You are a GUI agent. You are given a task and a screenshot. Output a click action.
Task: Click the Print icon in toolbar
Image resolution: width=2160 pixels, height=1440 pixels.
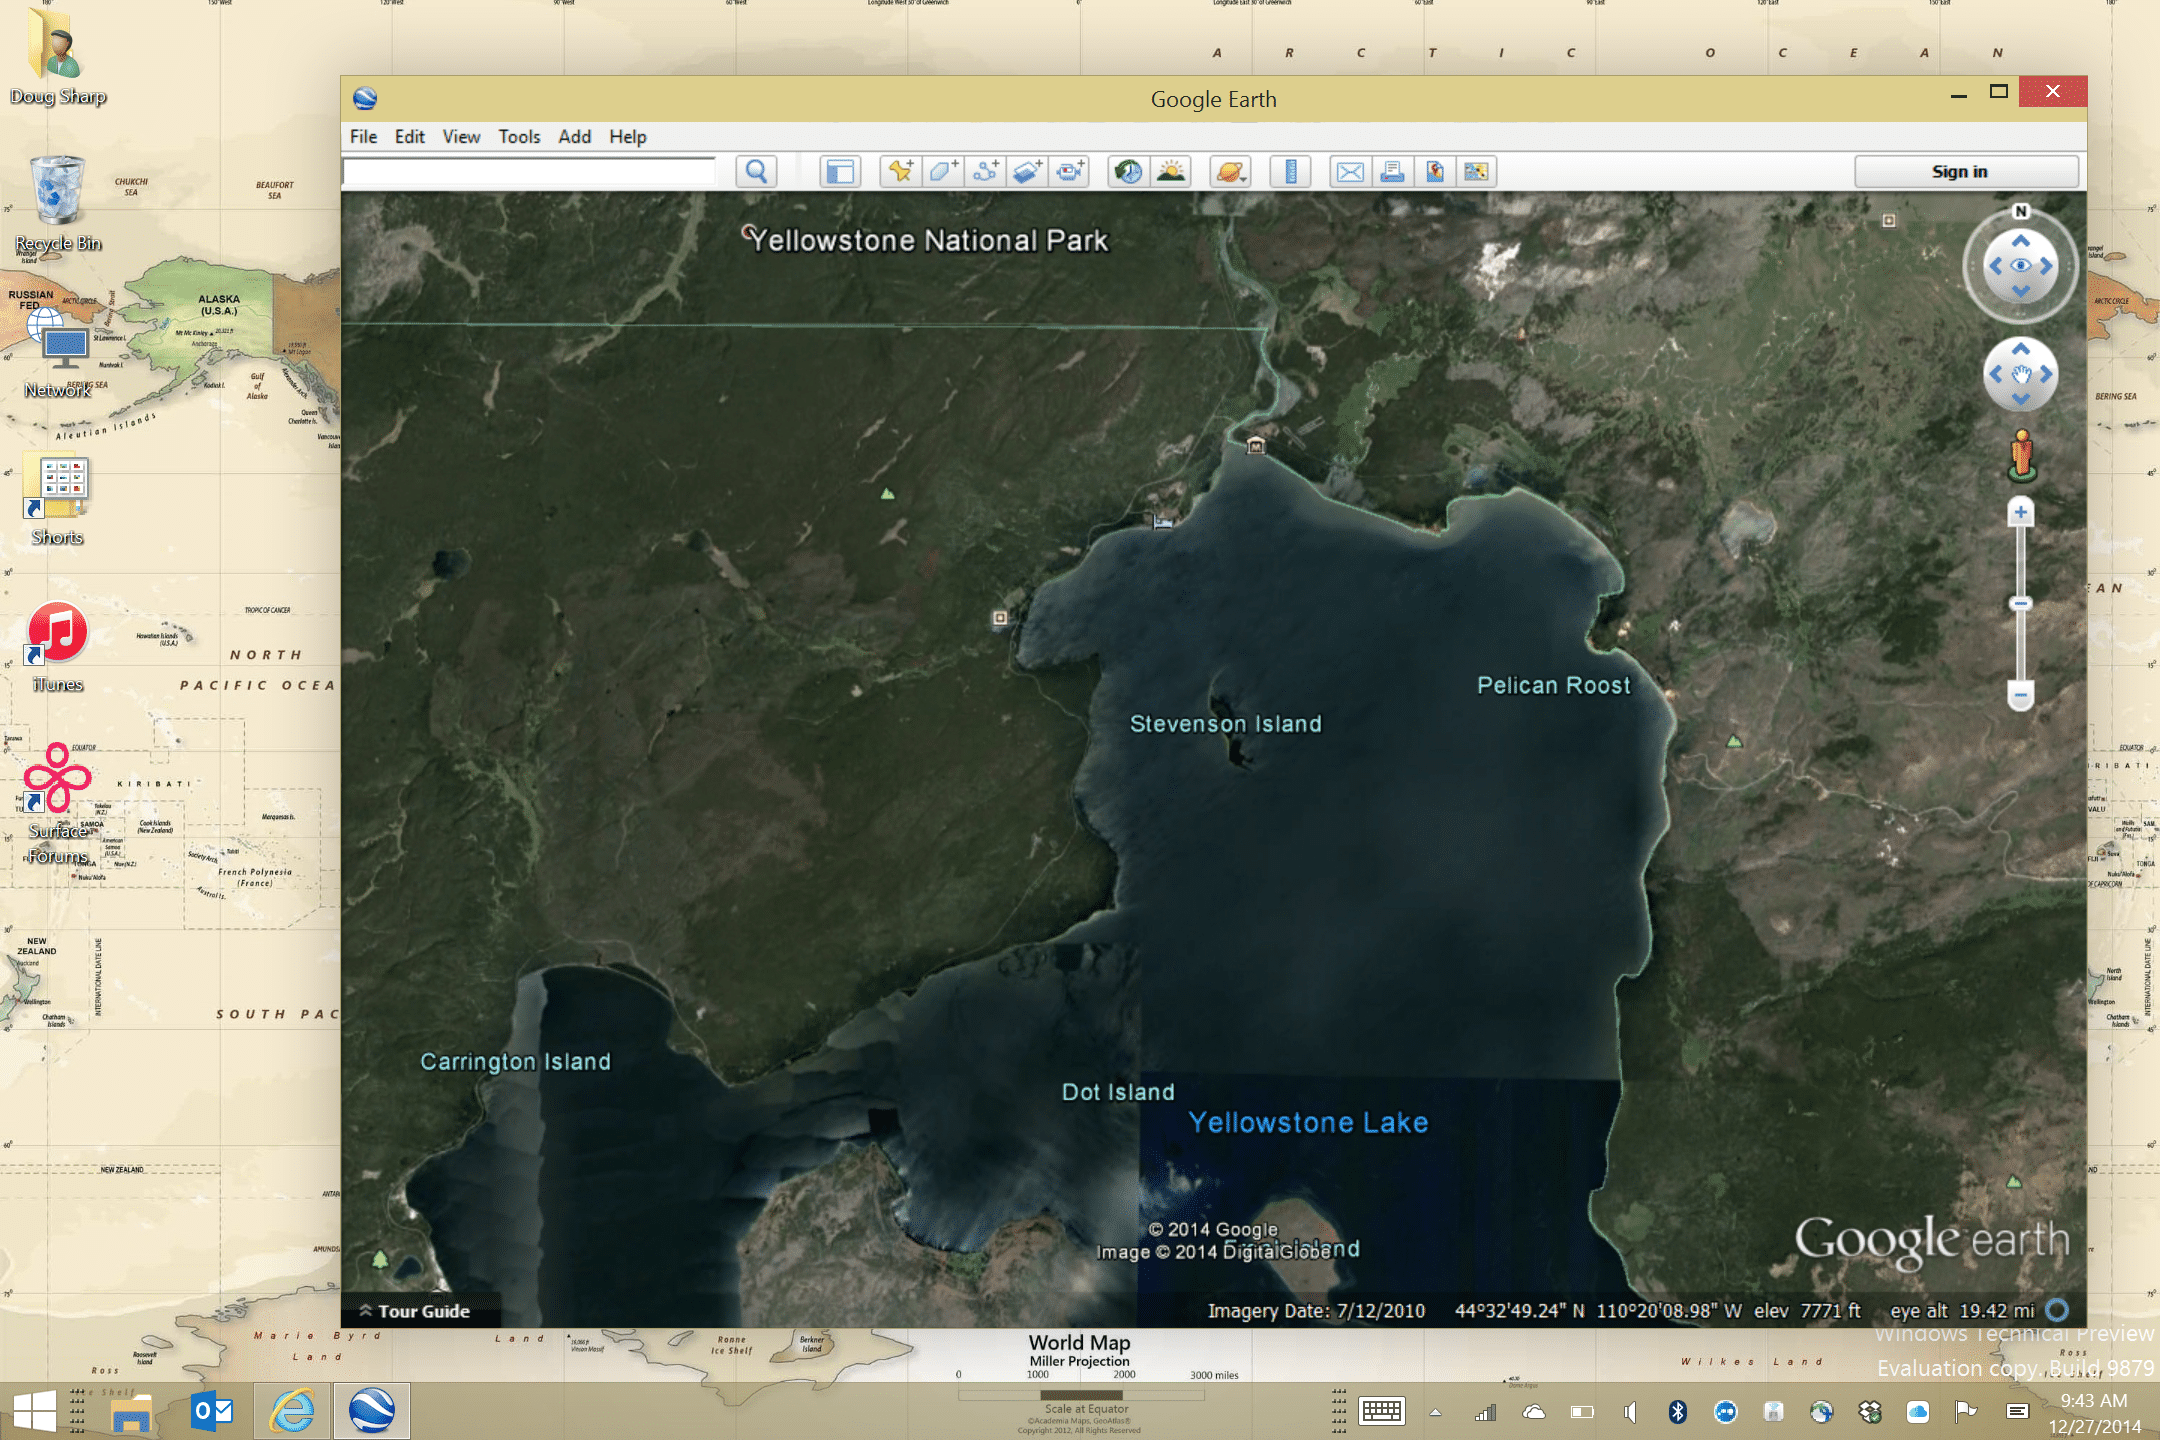1392,172
